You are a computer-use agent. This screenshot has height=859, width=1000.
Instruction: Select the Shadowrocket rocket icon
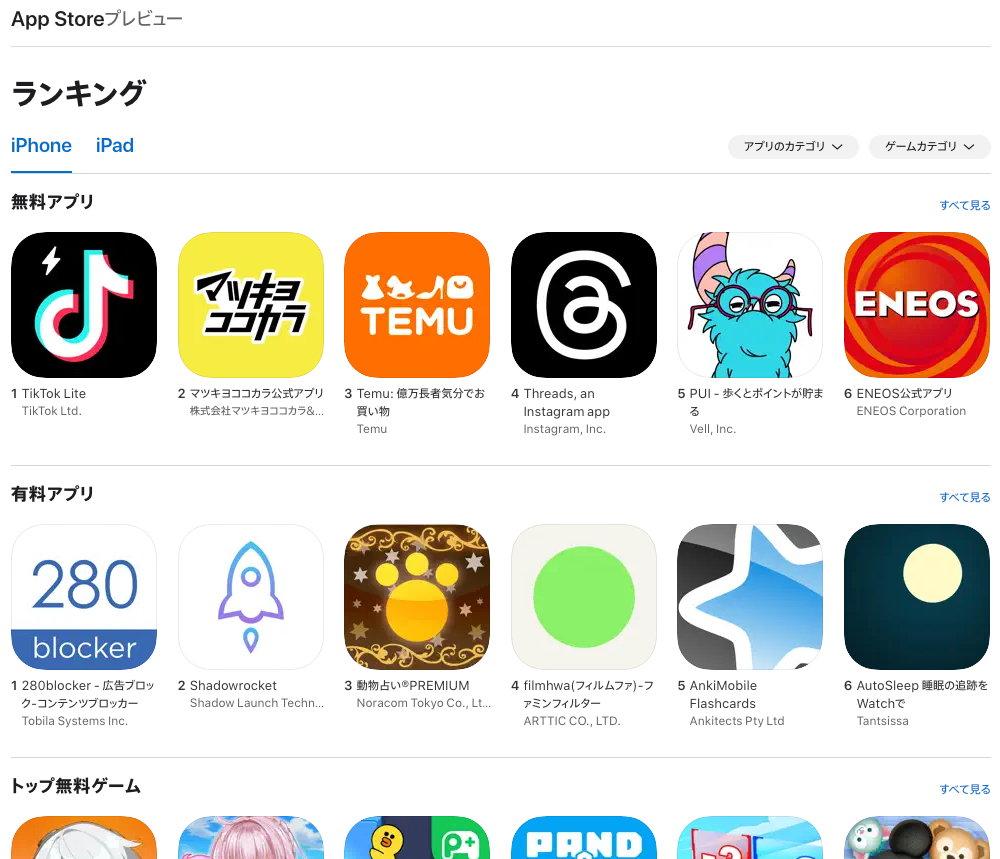[251, 597]
